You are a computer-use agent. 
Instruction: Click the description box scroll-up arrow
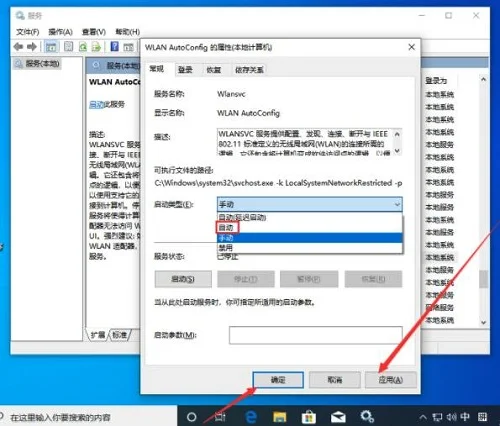(x=397, y=134)
